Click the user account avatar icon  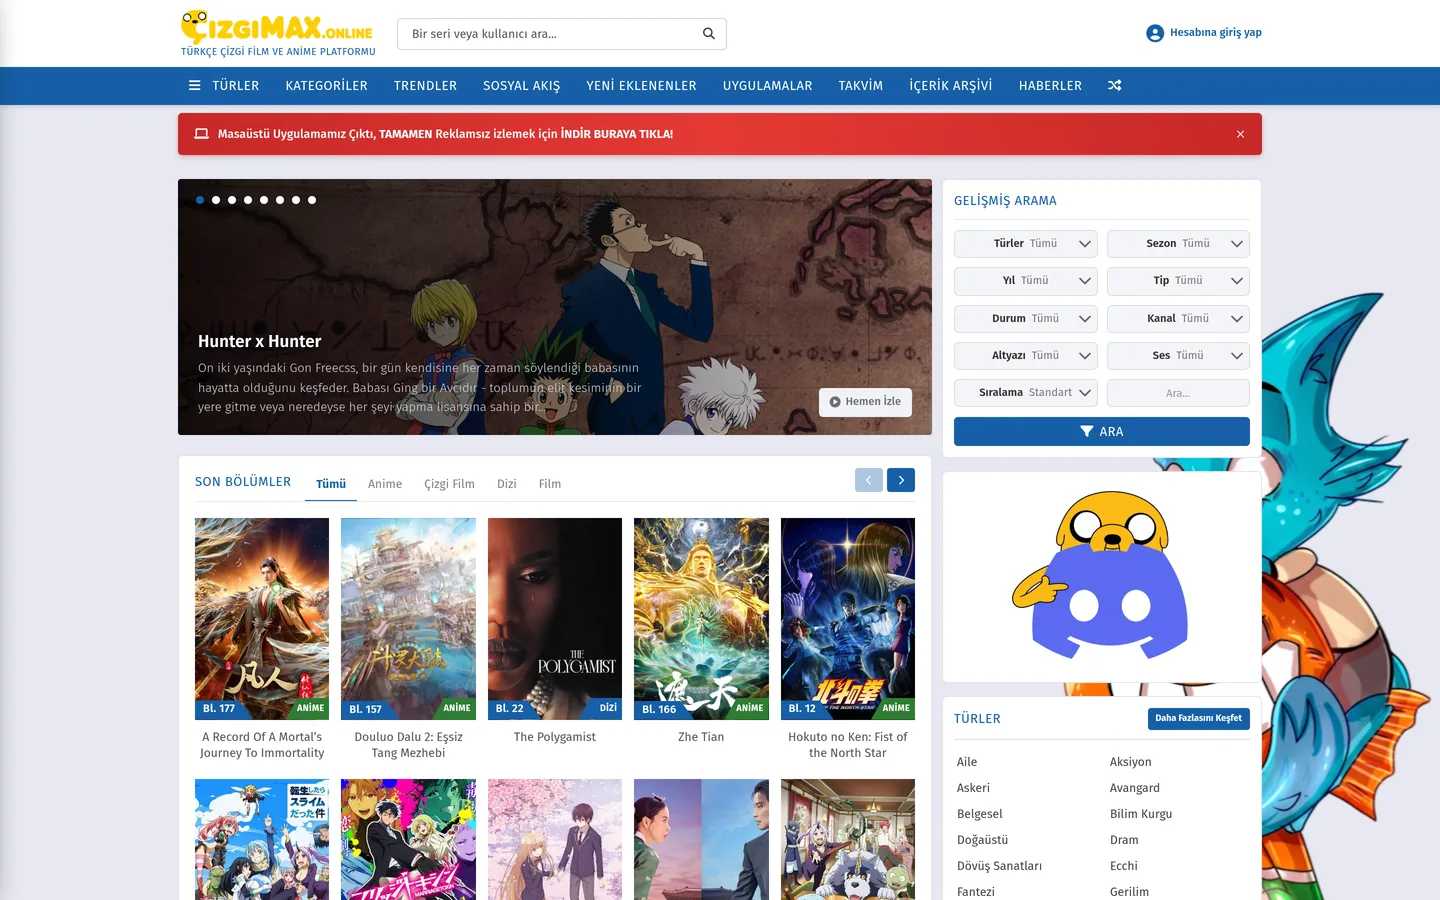pos(1155,33)
